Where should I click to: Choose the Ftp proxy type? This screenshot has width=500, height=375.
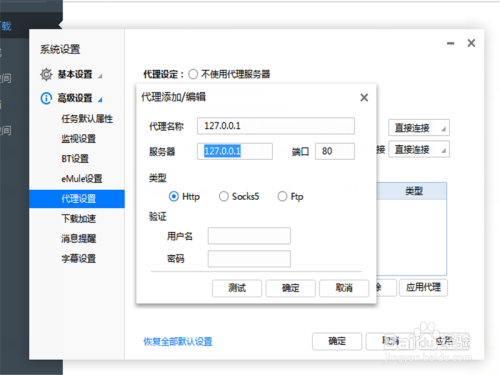pyautogui.click(x=282, y=196)
